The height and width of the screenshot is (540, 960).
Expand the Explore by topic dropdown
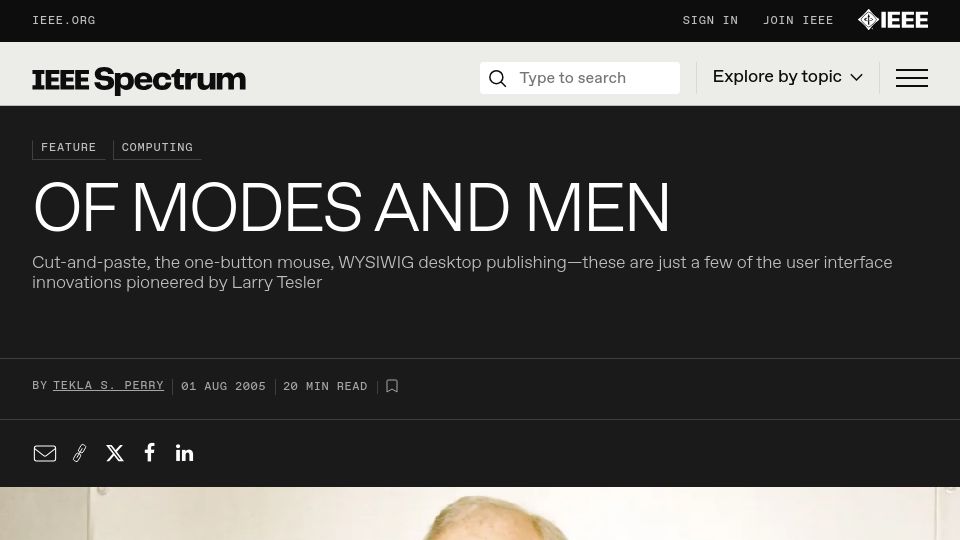coord(787,77)
